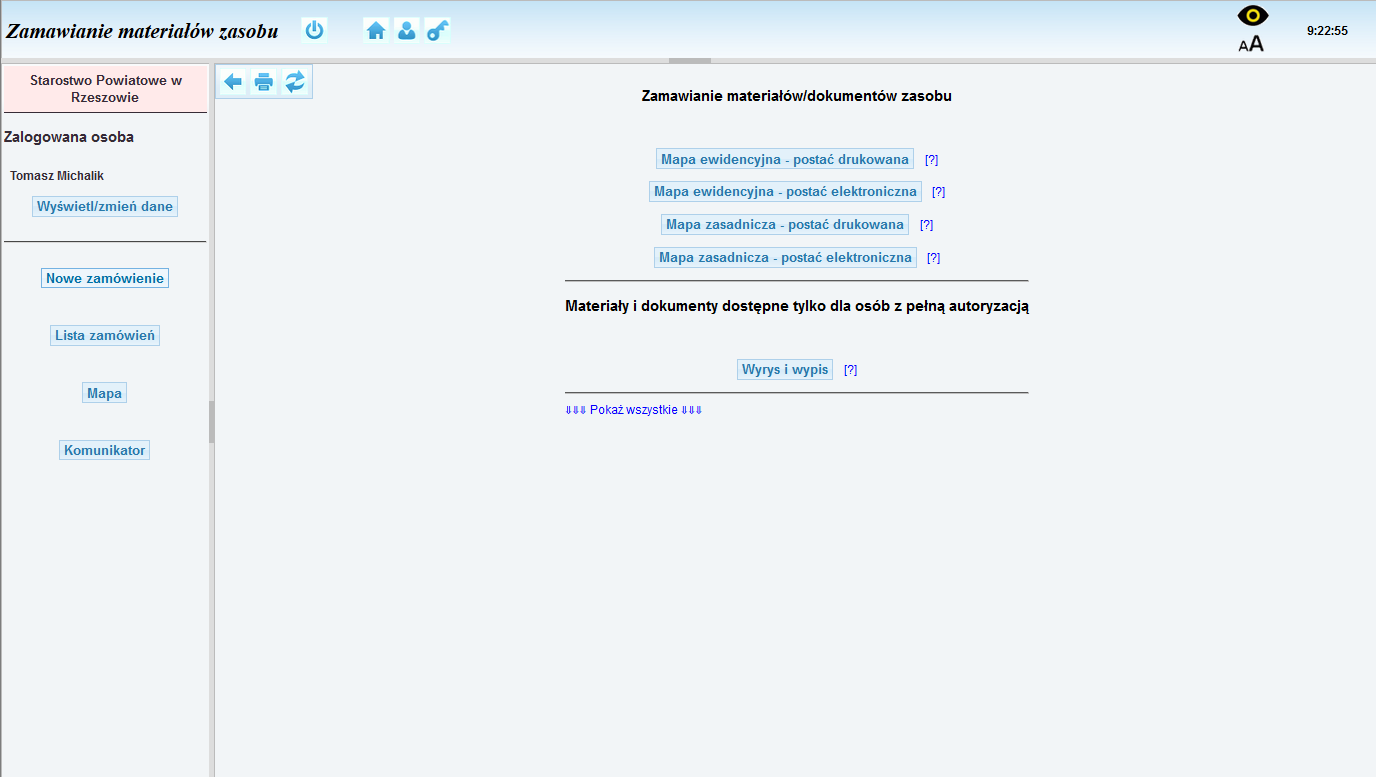Open Nowe zamówienie in sidebar
The width and height of the screenshot is (1376, 777).
click(x=105, y=278)
